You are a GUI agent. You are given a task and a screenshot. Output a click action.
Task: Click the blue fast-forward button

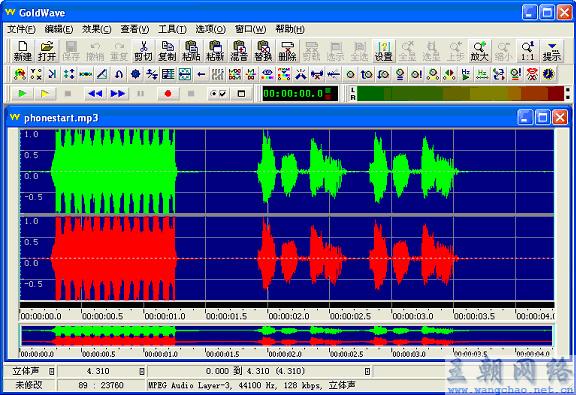point(118,94)
